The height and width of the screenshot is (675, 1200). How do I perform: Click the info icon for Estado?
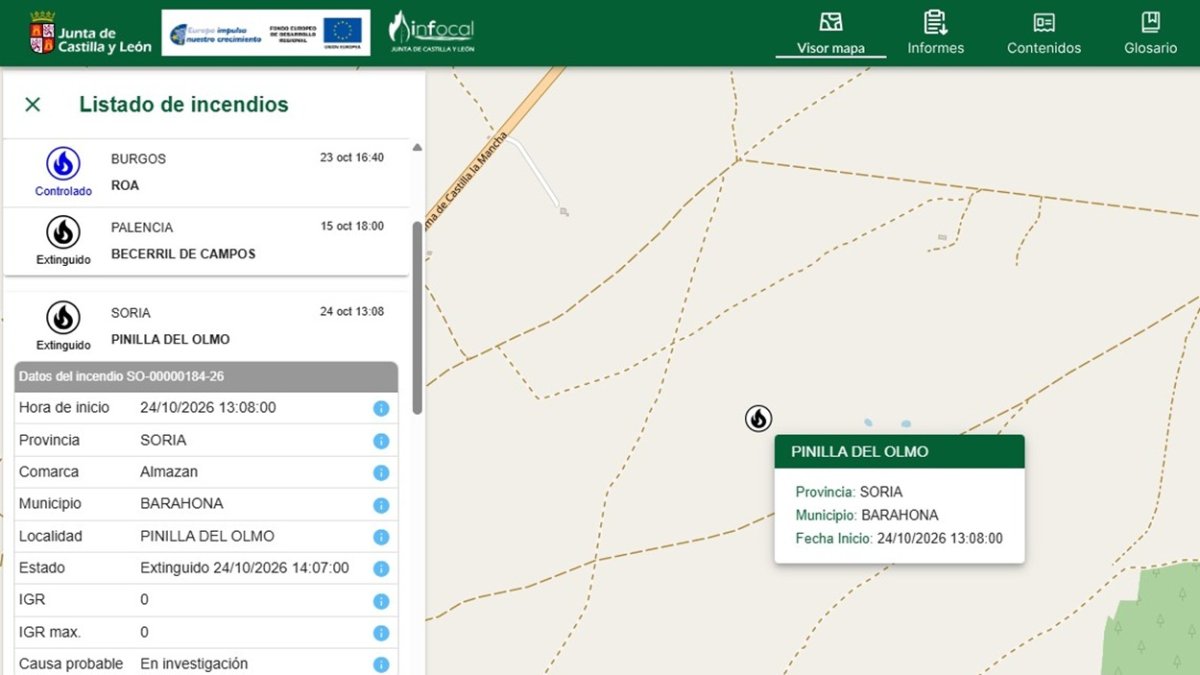point(381,569)
